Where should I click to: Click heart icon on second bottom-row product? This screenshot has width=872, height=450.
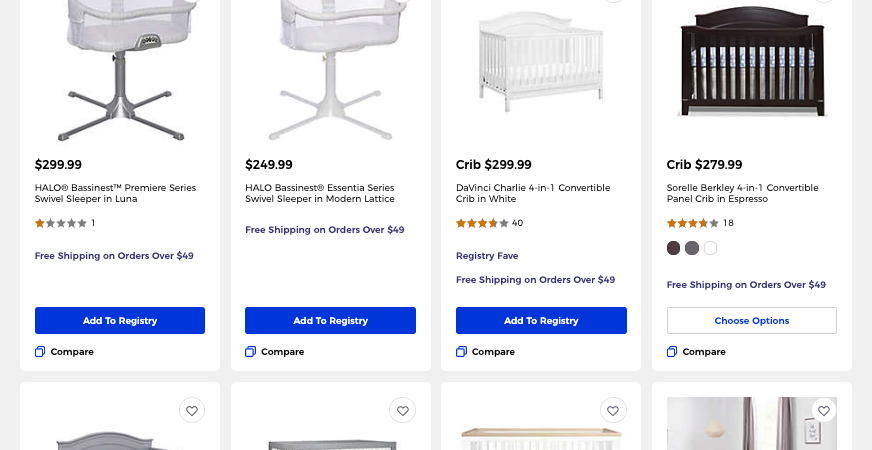pyautogui.click(x=403, y=411)
